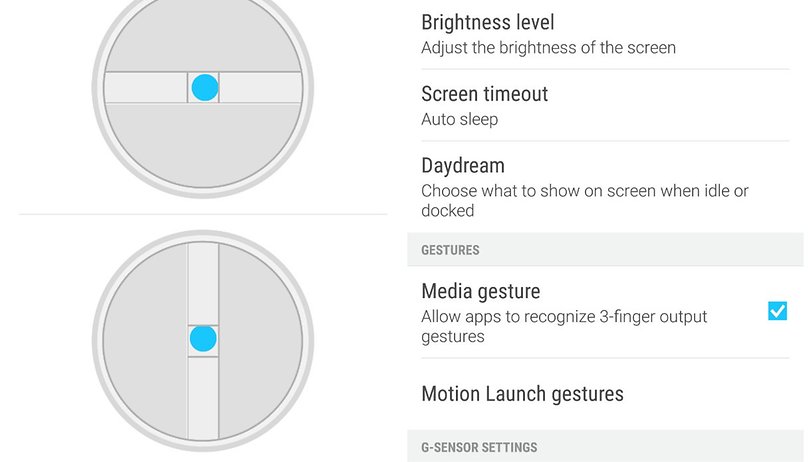Click lower part of vertical level bar
810x462 pixels.
pyautogui.click(x=203, y=398)
